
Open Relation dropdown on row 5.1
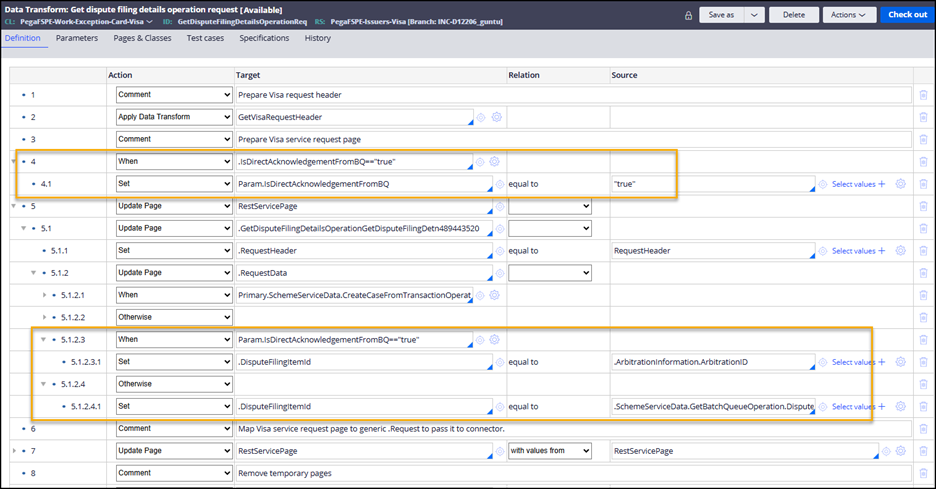tap(550, 228)
